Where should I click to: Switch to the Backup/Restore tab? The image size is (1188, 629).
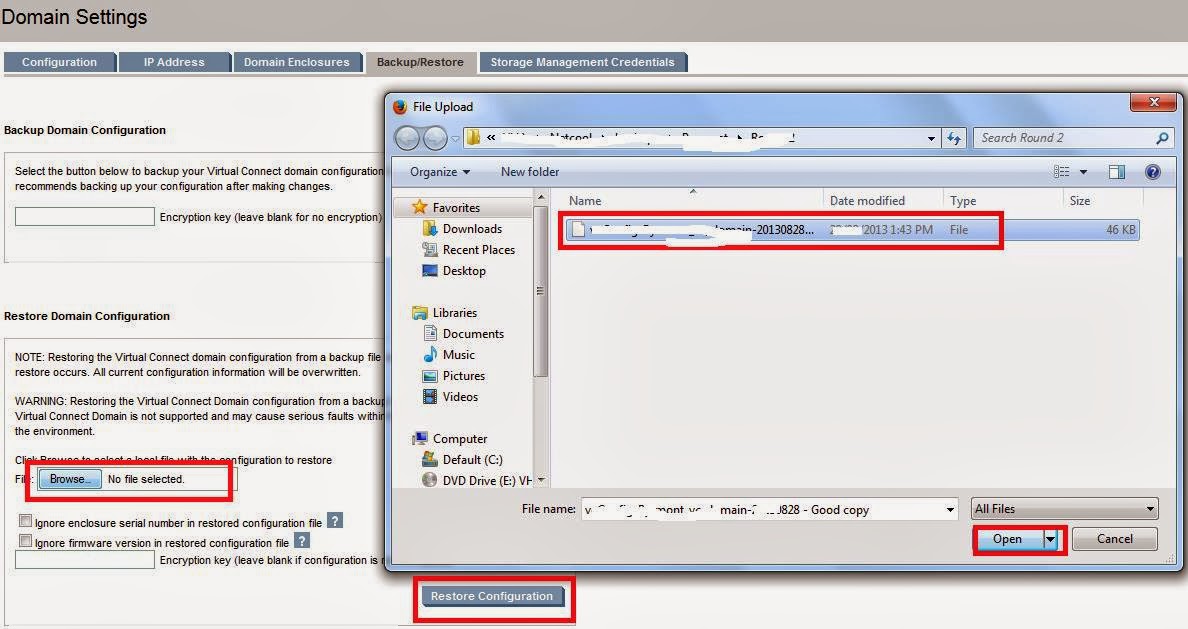point(420,62)
